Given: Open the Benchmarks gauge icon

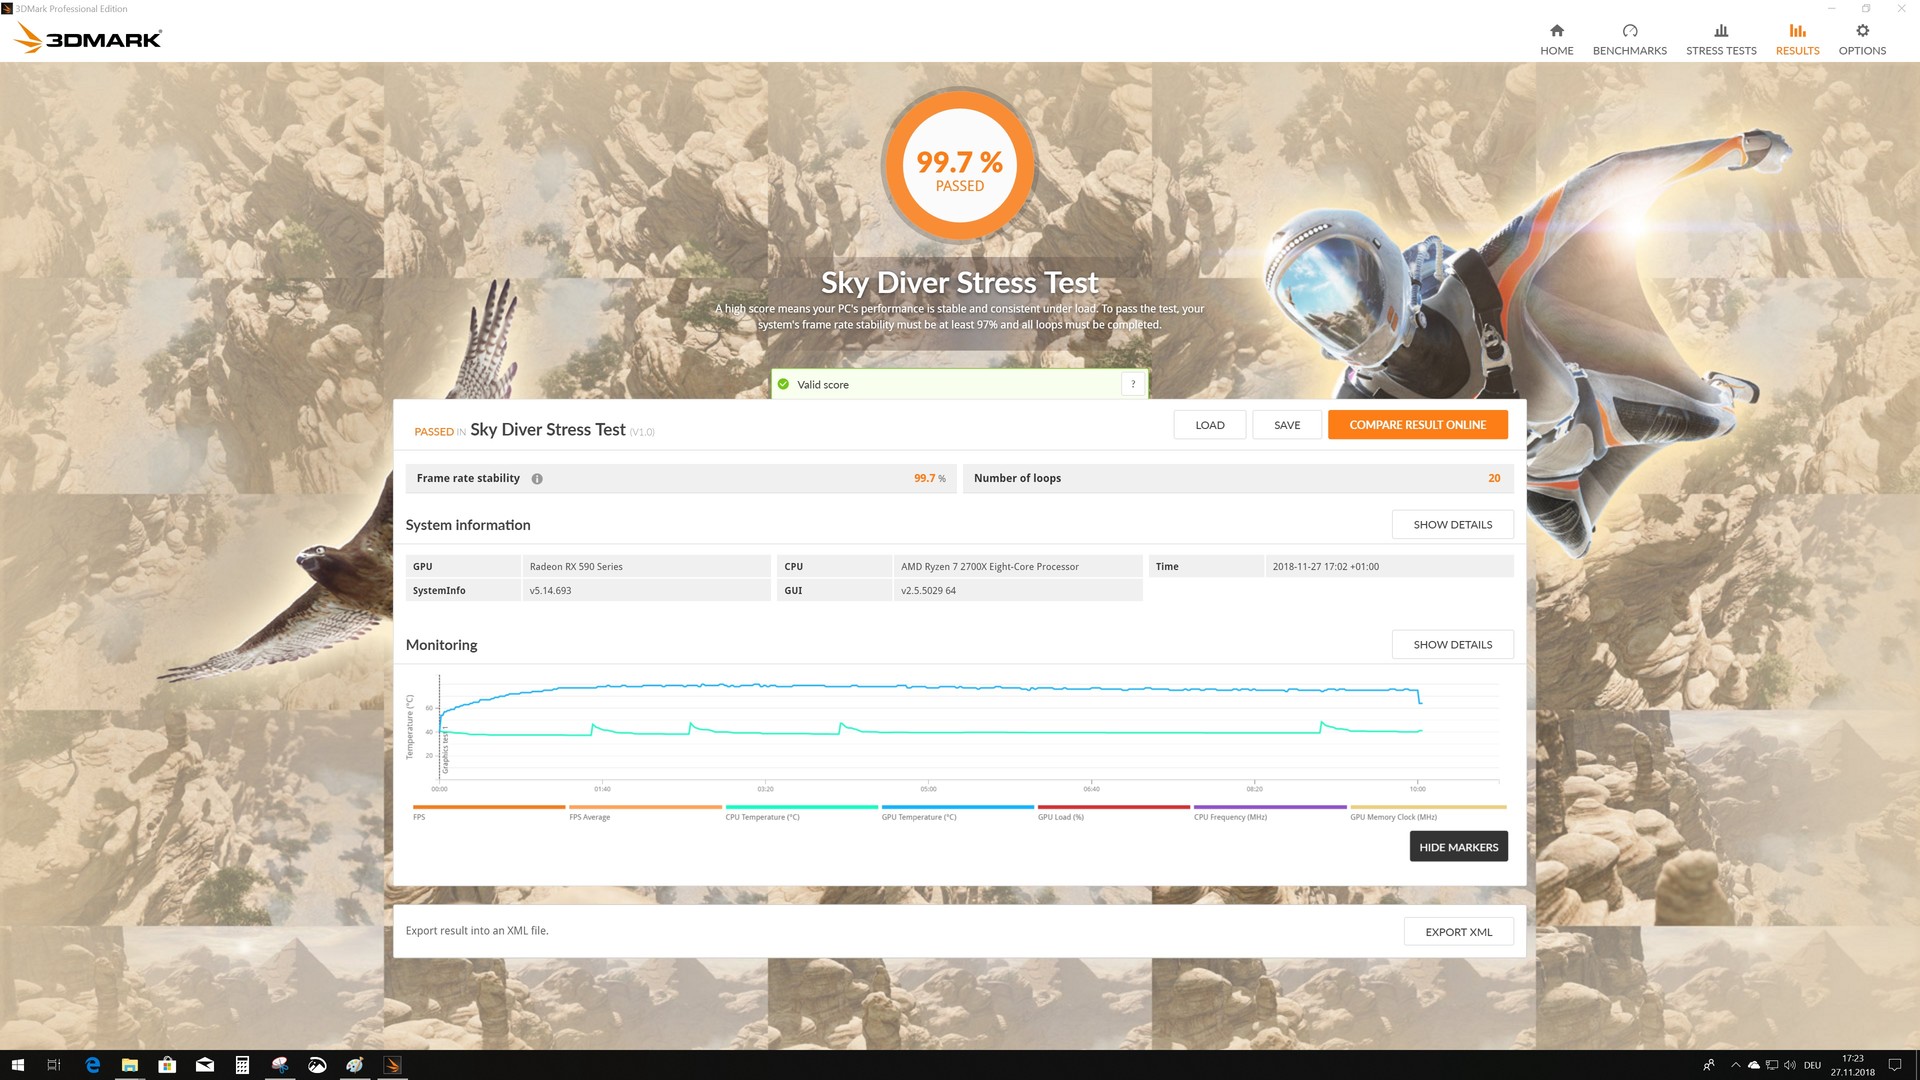Looking at the screenshot, I should (1629, 31).
